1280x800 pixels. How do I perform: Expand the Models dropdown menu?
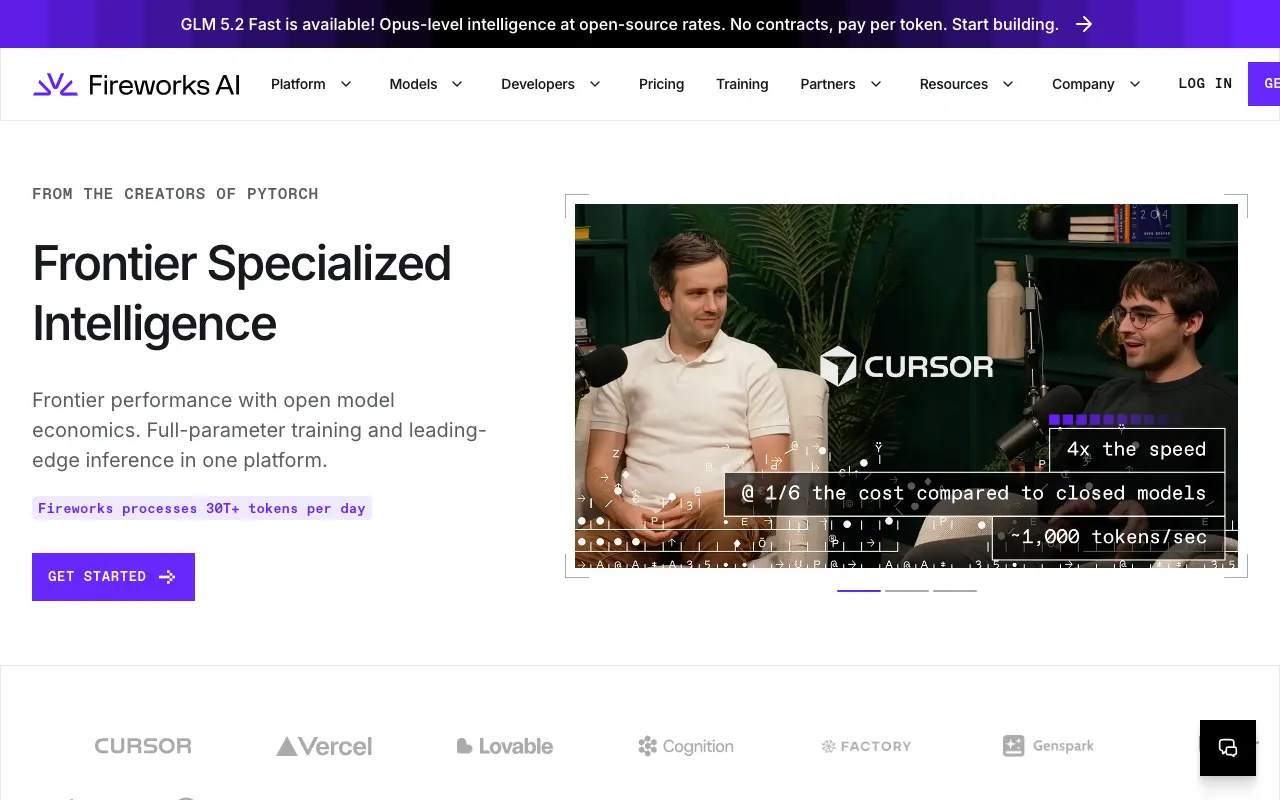click(426, 84)
